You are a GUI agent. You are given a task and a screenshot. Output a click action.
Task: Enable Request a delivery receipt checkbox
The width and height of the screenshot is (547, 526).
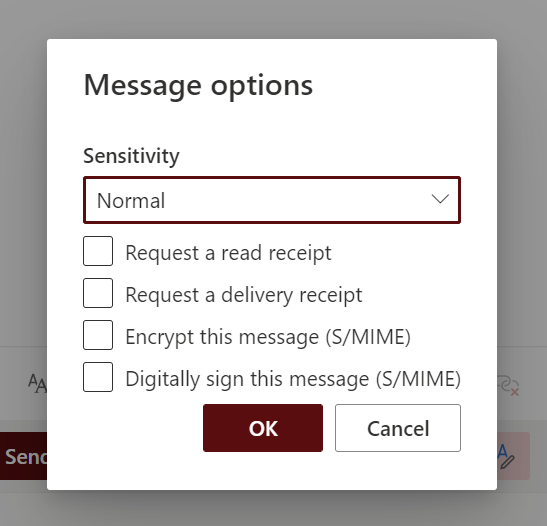coord(98,293)
